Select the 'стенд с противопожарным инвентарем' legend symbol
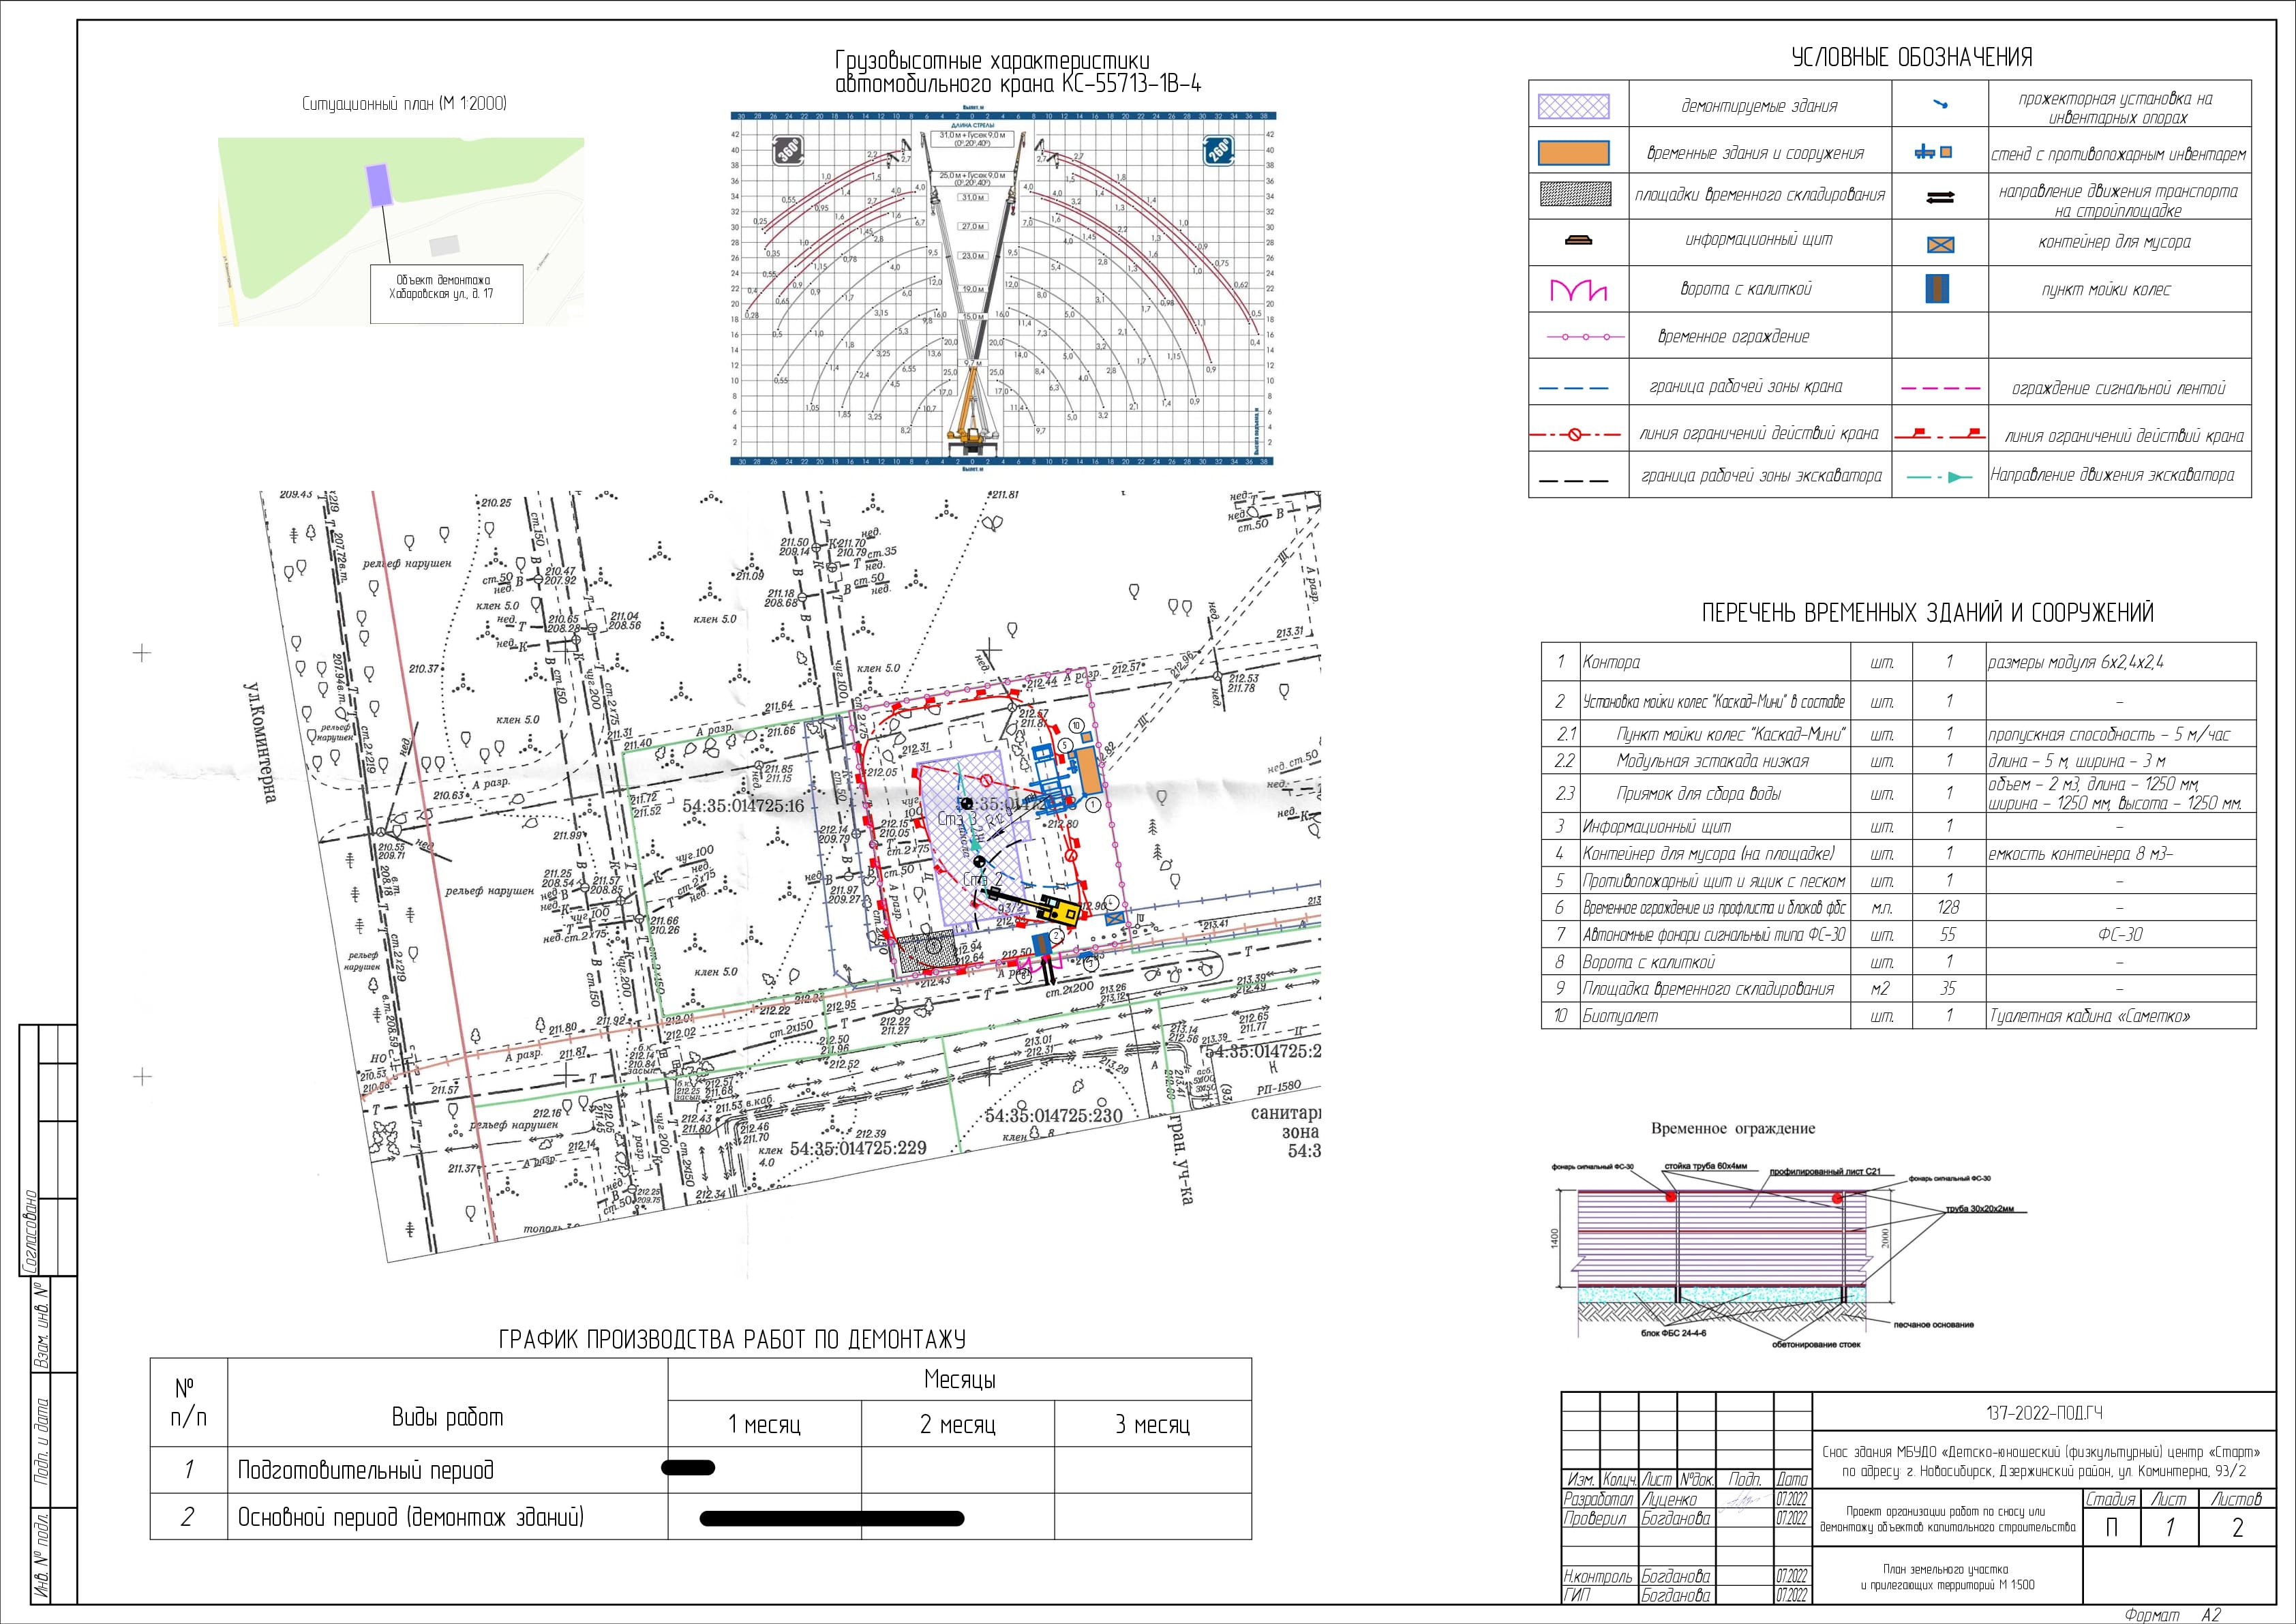Viewport: 2296px width, 1624px height. (x=1933, y=153)
